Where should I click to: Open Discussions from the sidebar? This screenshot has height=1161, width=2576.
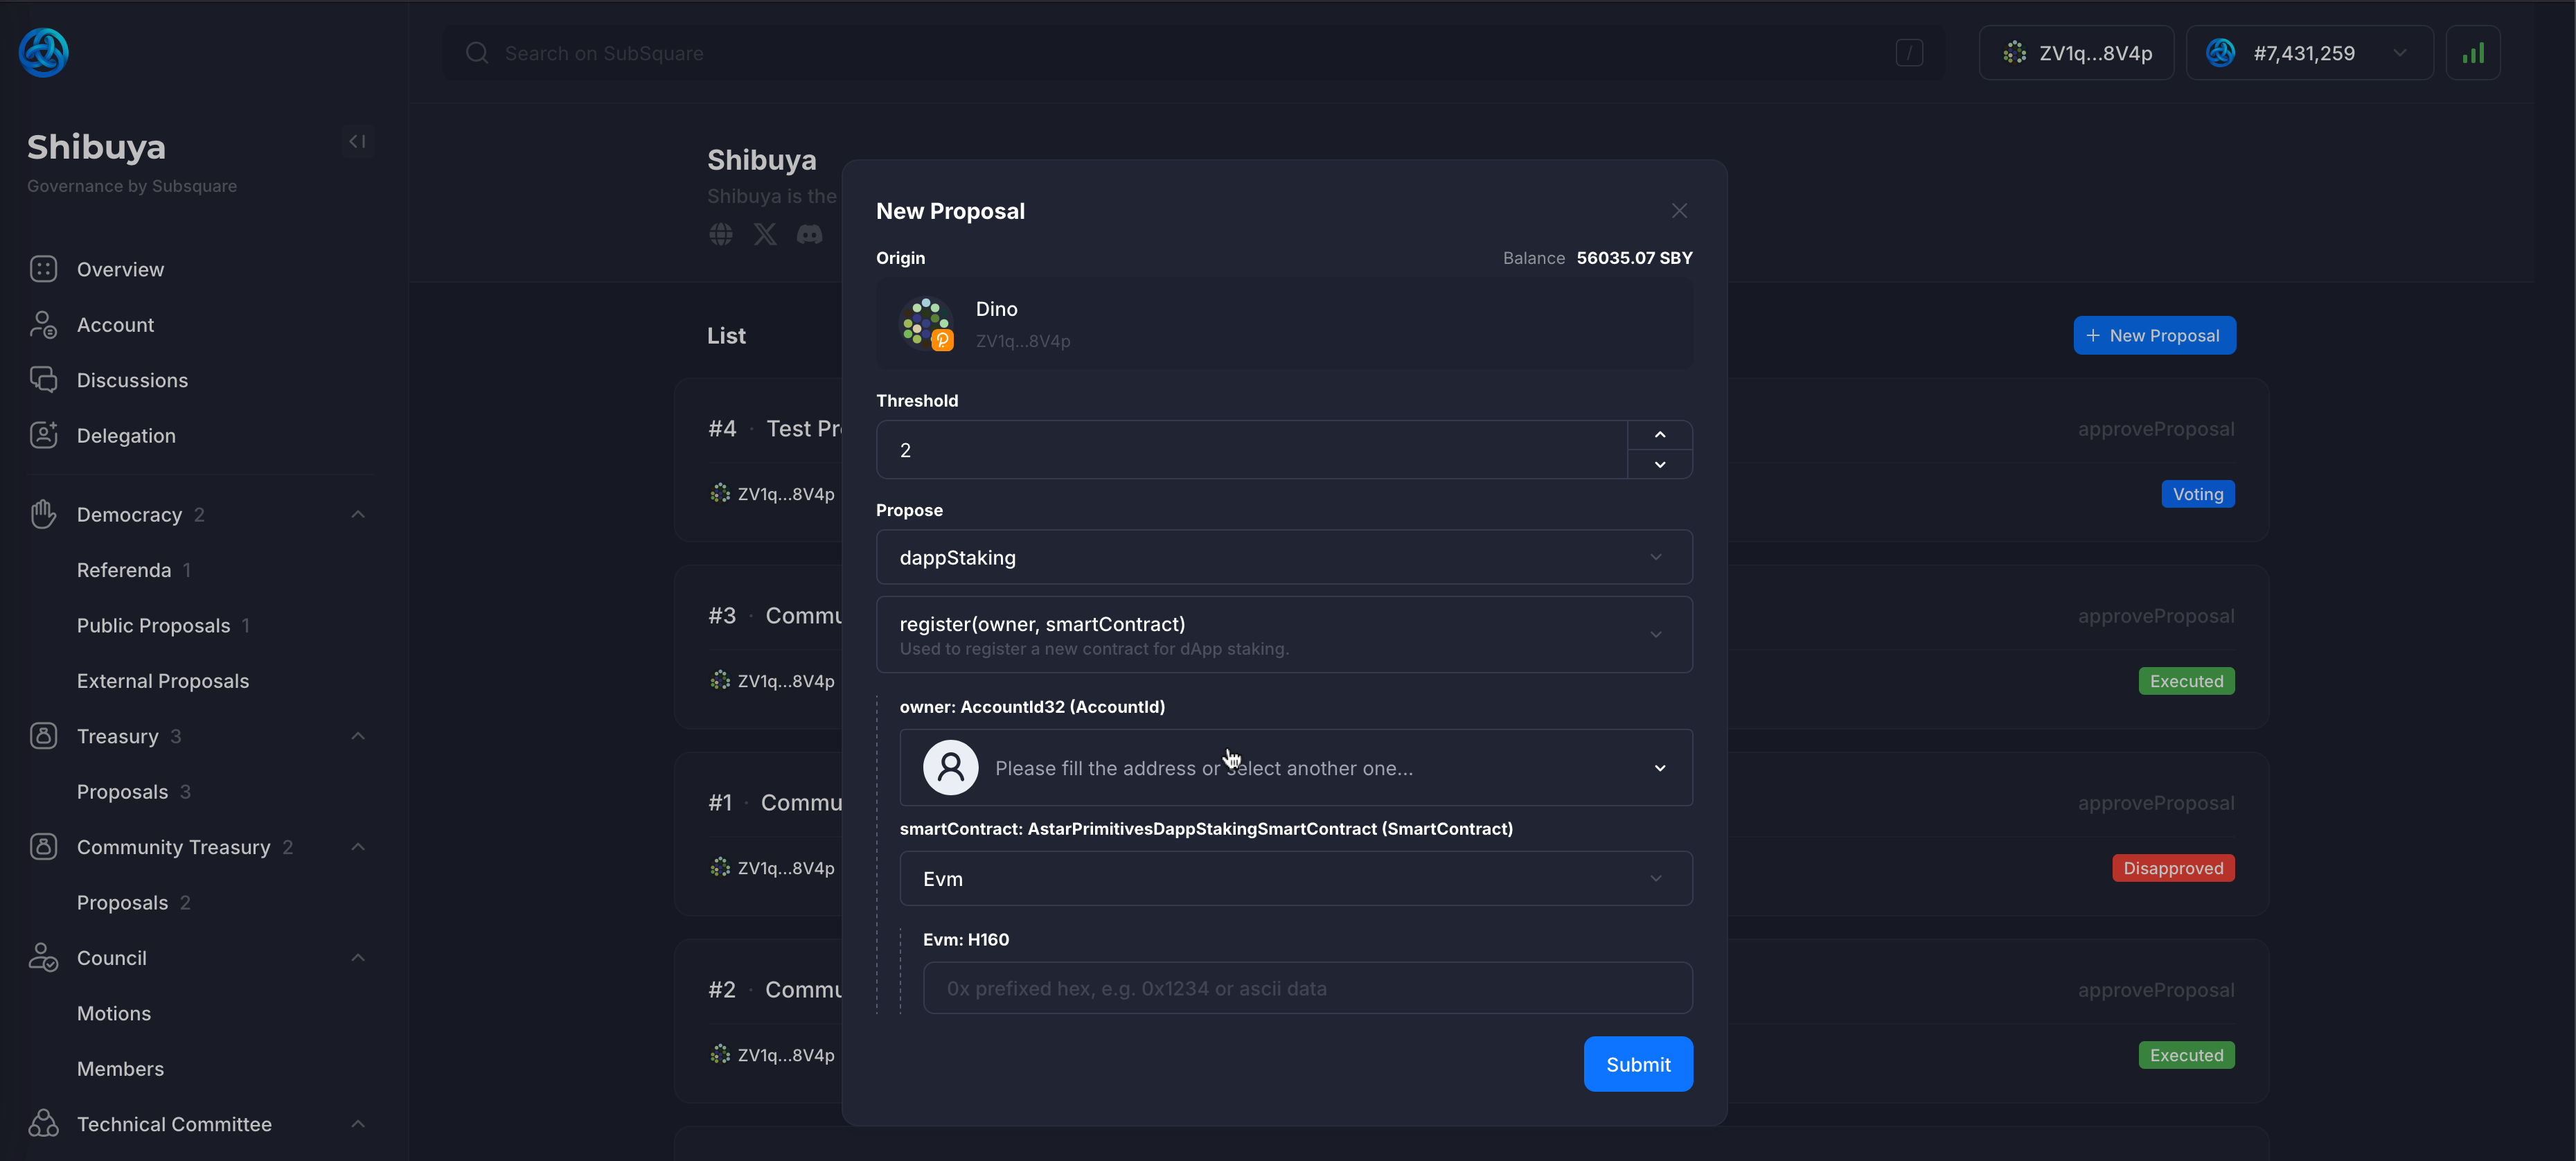[133, 380]
